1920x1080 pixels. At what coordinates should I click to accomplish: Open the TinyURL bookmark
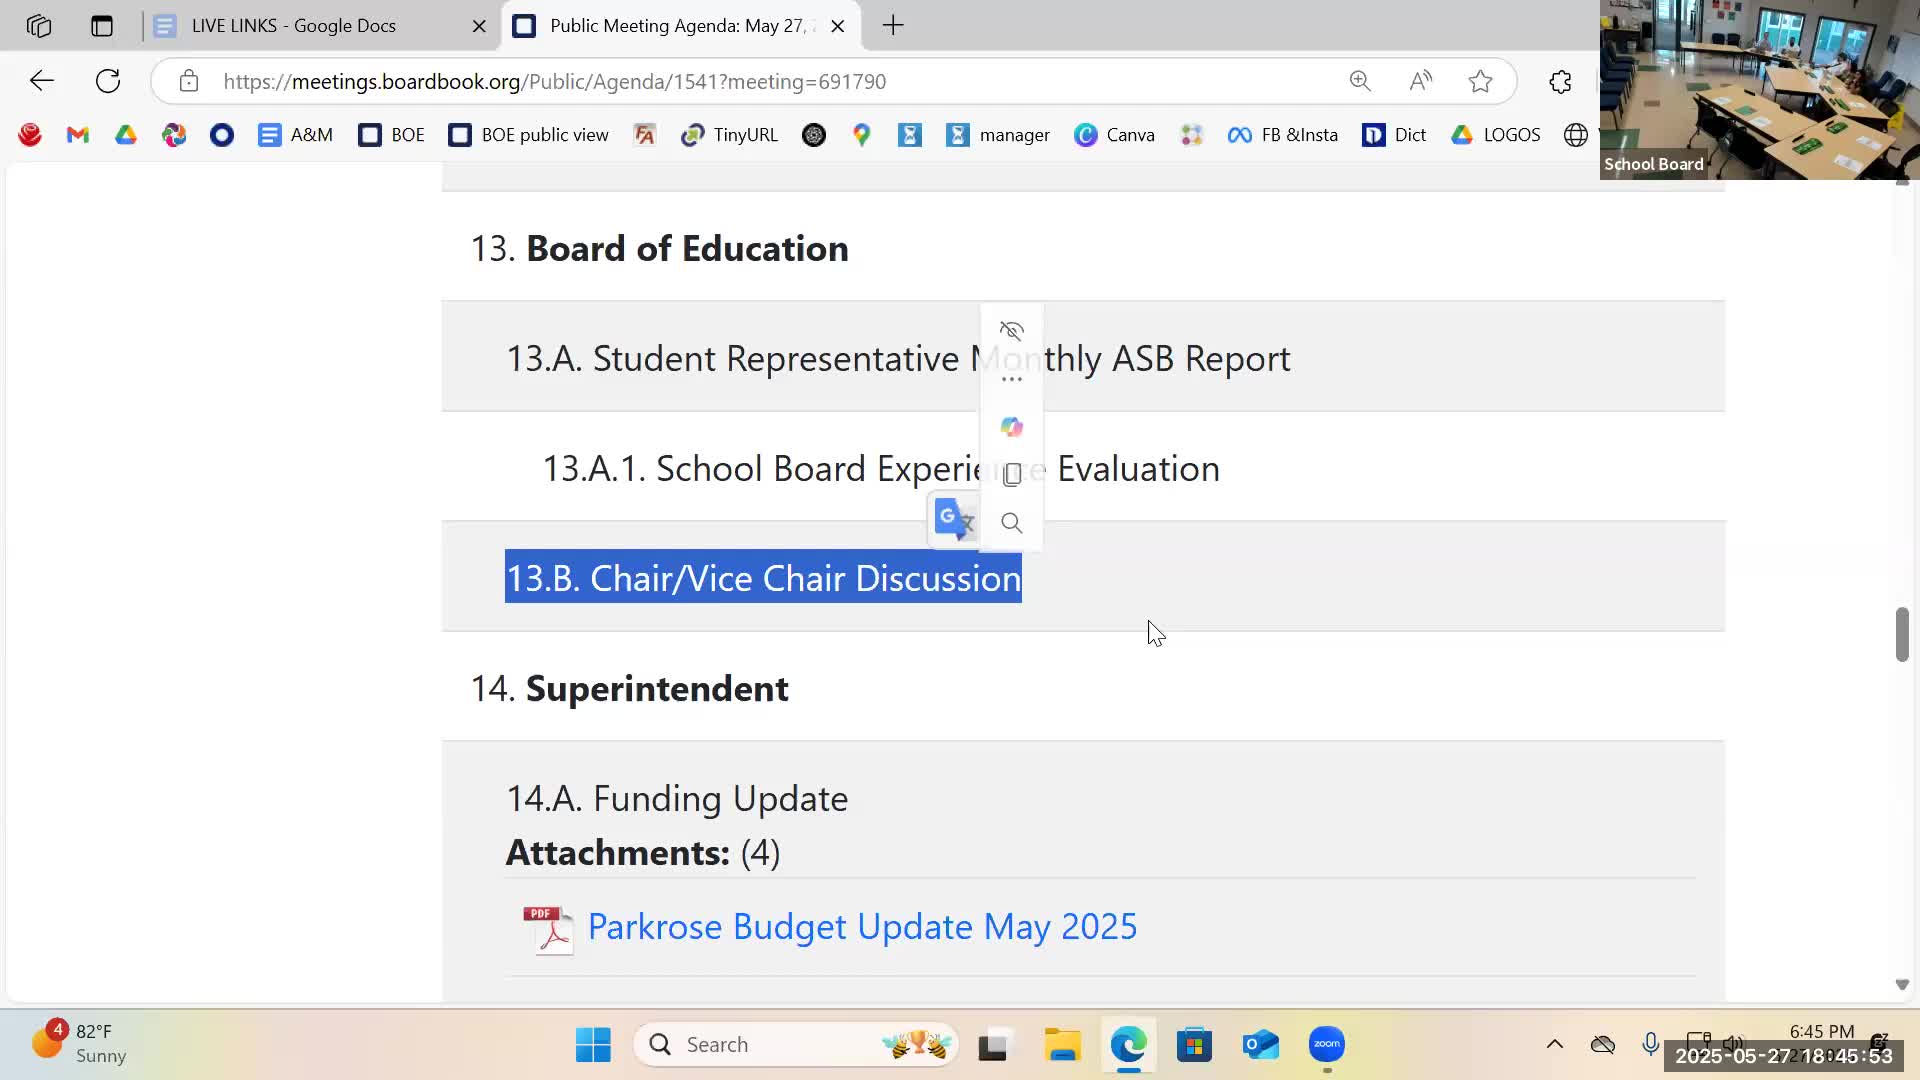[x=729, y=135]
